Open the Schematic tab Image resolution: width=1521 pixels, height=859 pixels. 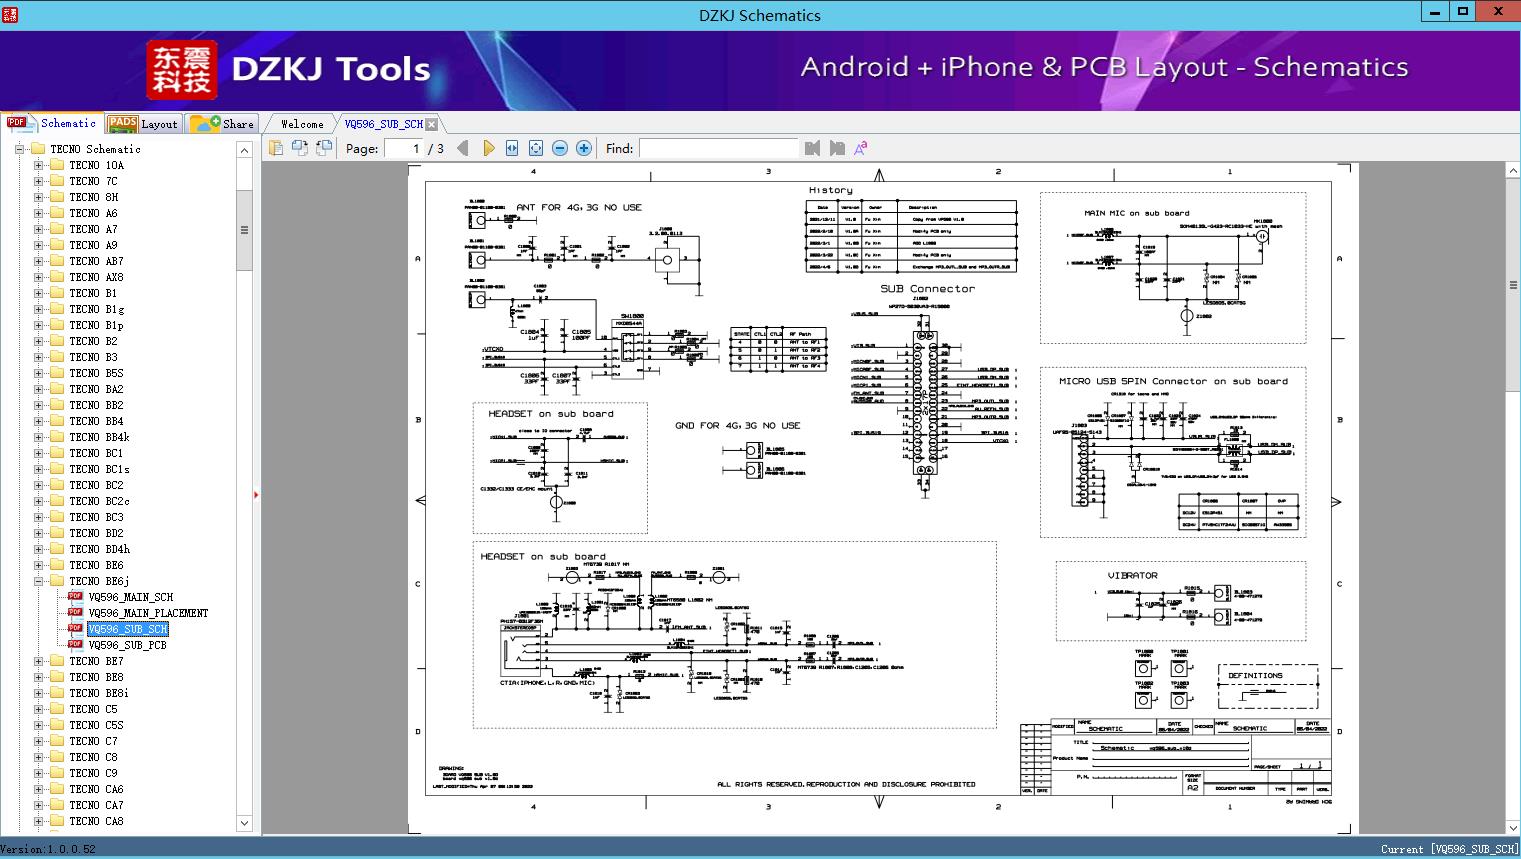pyautogui.click(x=52, y=123)
